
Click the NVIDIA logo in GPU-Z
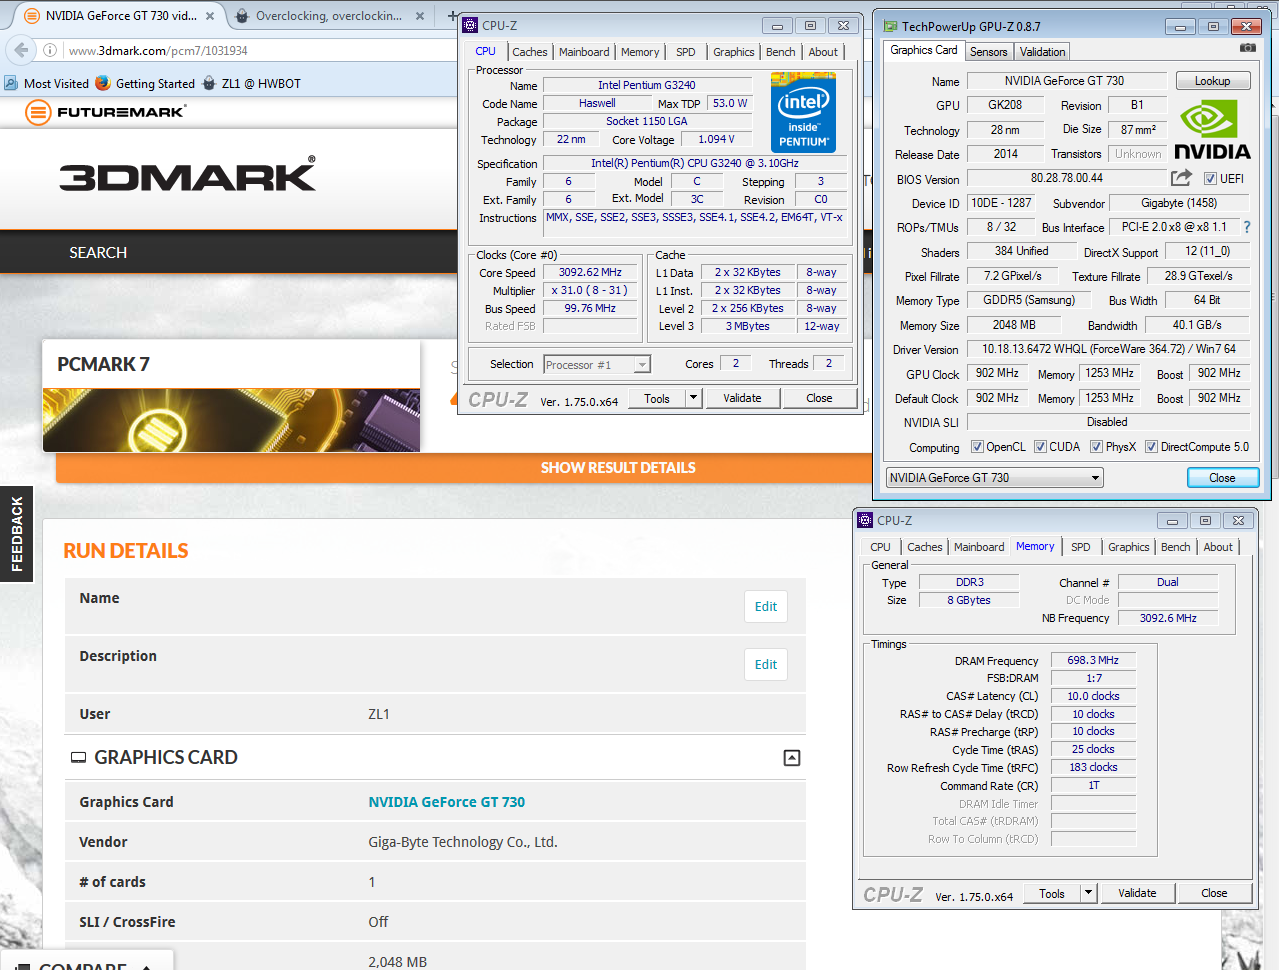click(x=1211, y=130)
